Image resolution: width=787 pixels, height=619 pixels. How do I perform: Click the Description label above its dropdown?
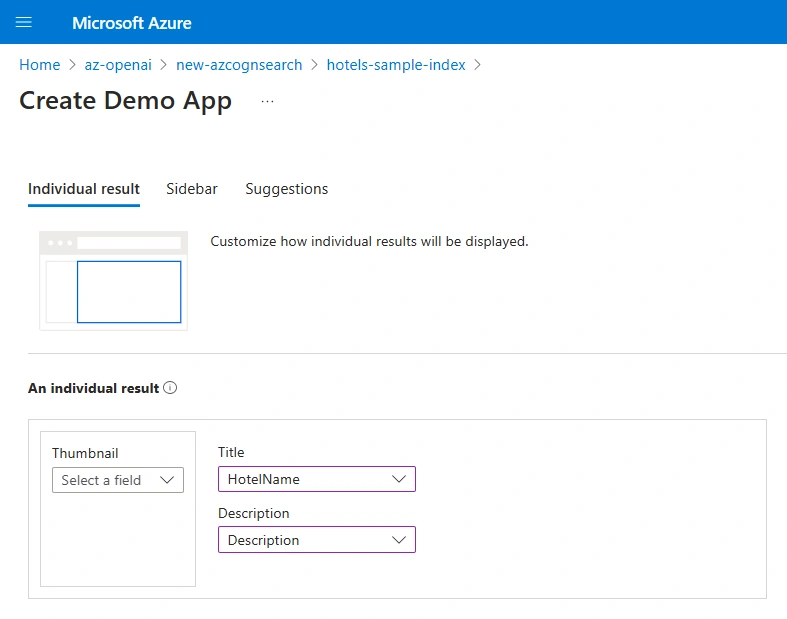253,513
